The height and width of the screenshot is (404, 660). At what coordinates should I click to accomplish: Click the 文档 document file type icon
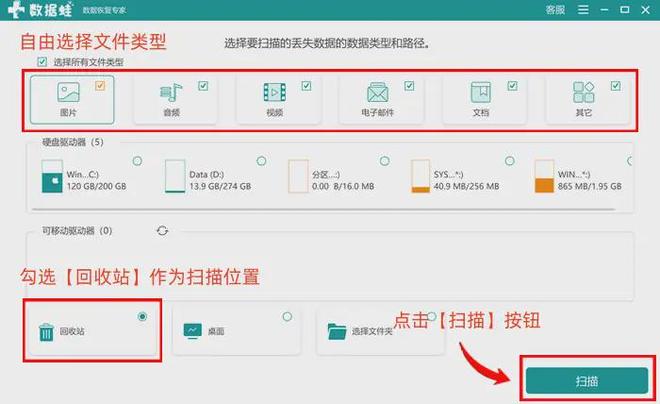click(x=481, y=92)
